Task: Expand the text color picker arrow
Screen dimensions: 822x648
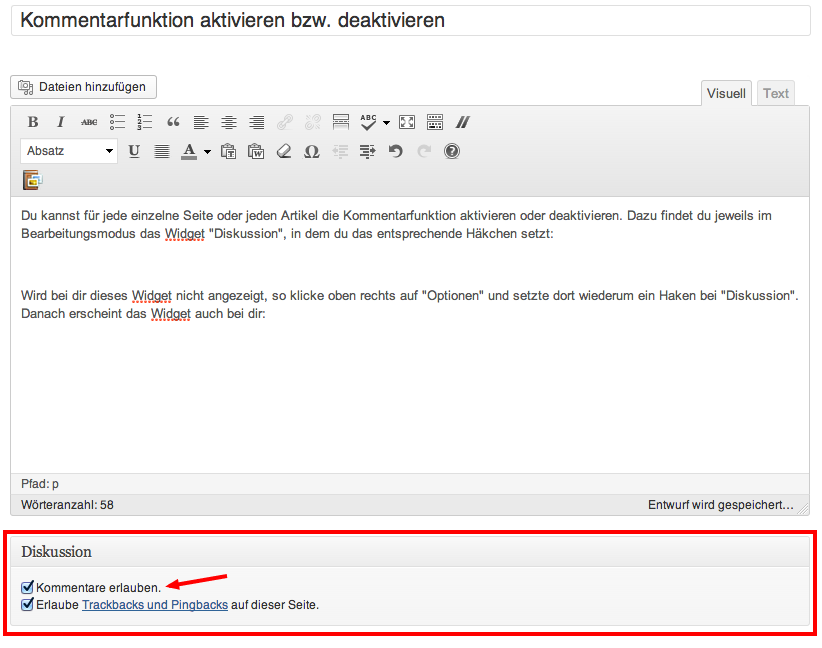Action: pos(207,152)
